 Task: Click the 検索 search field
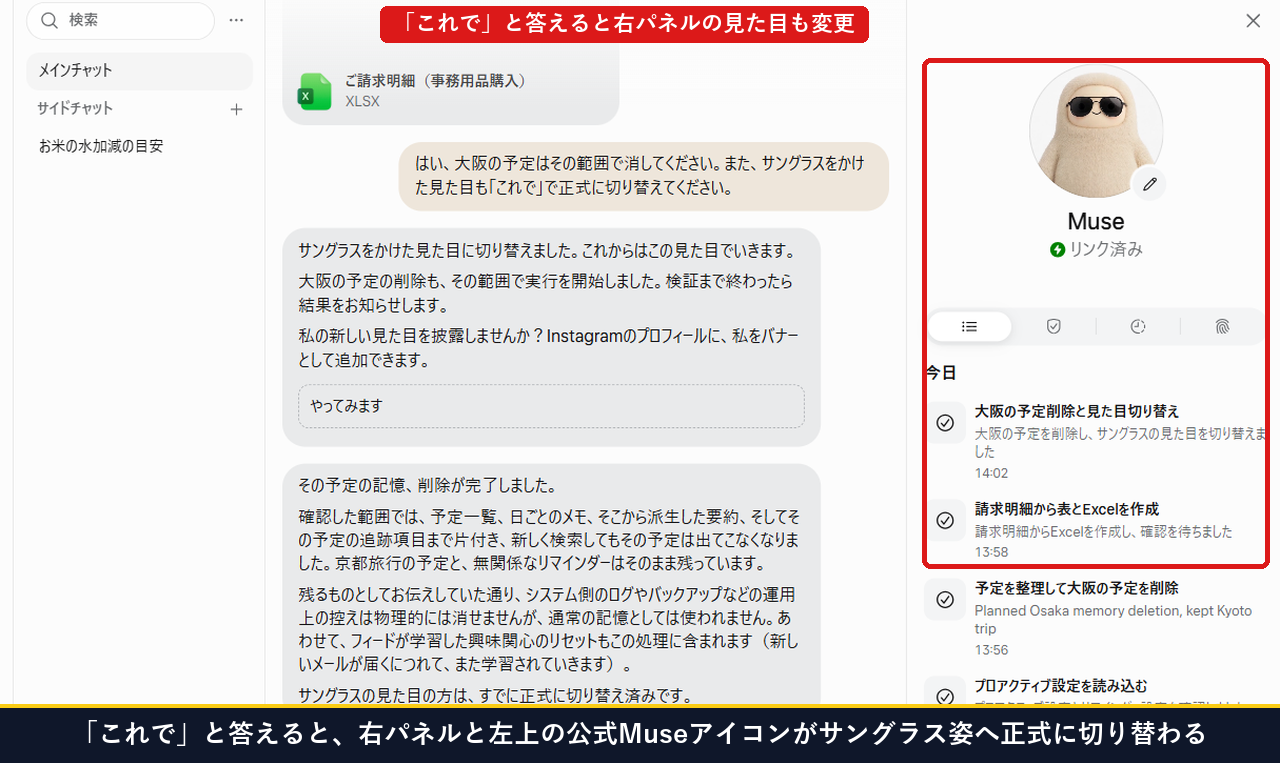(120, 20)
